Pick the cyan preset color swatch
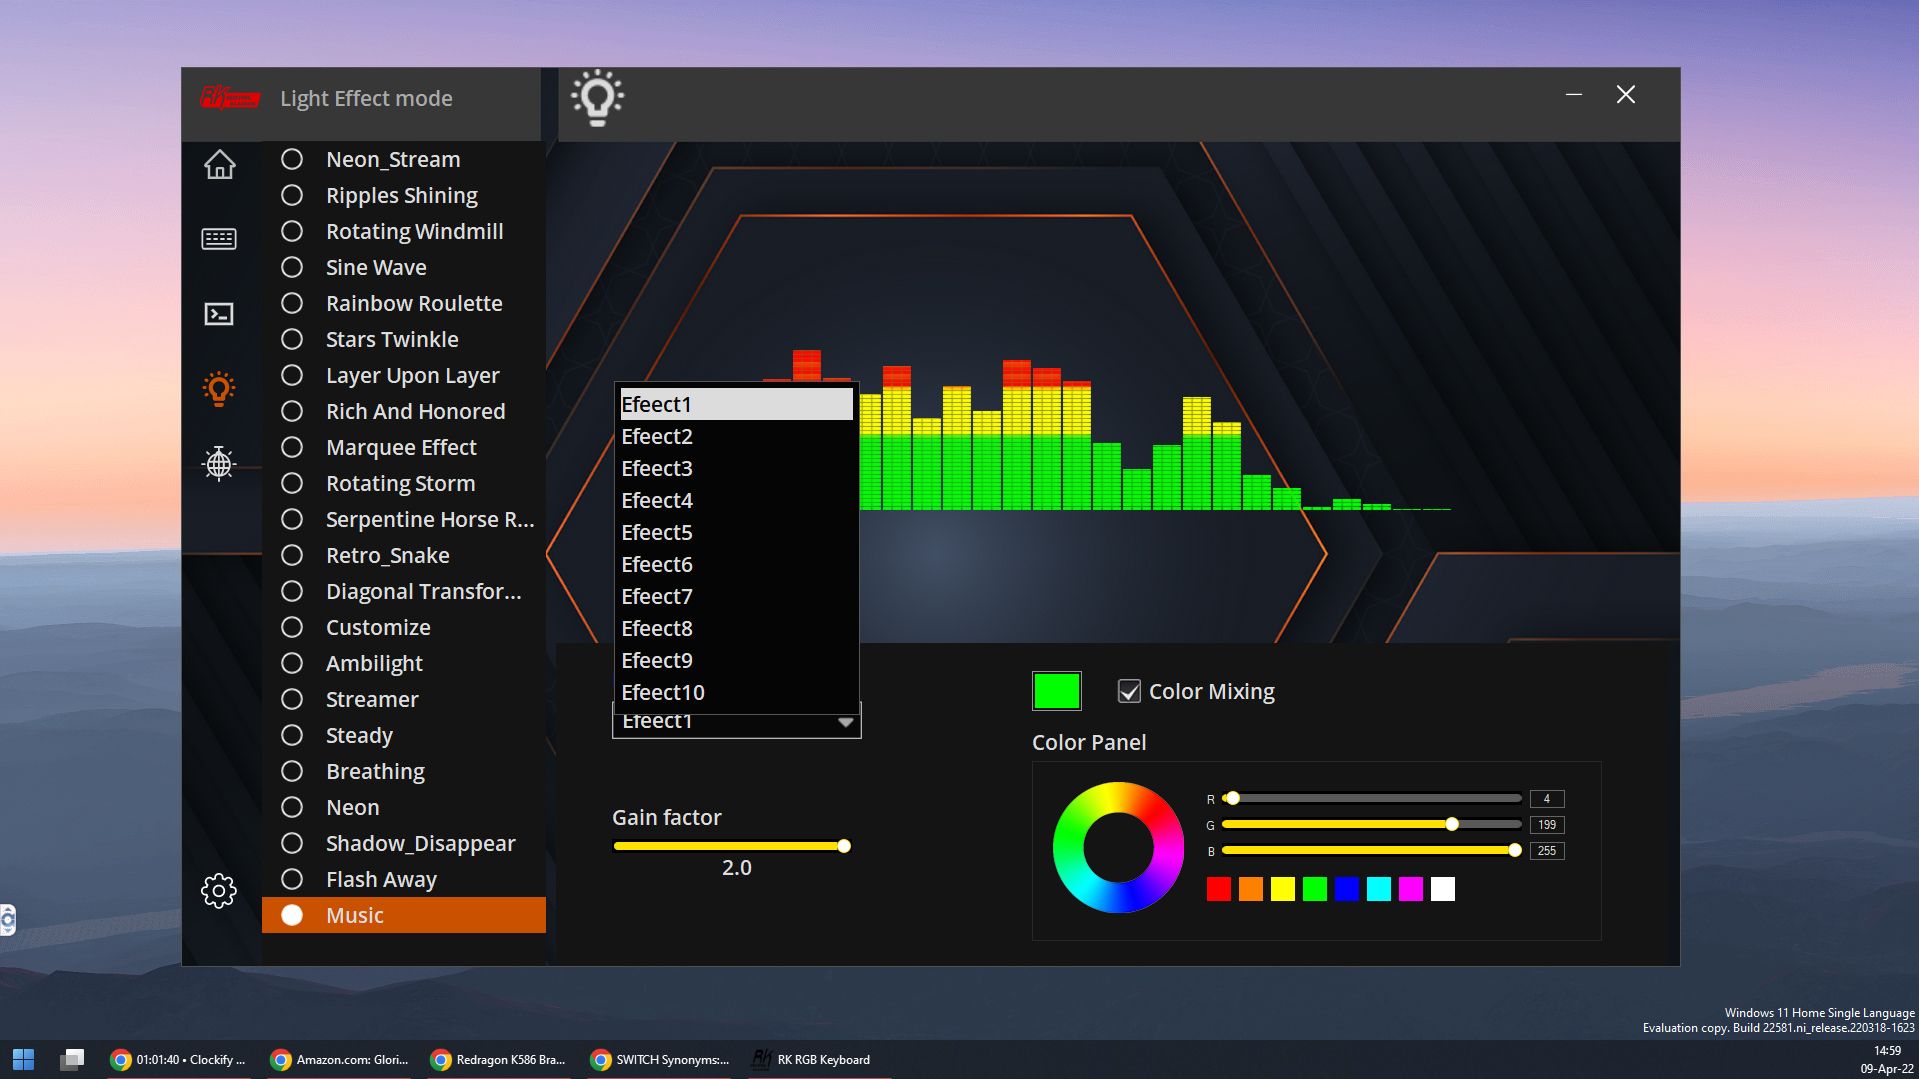Viewport: 1919px width, 1079px height. coord(1378,889)
